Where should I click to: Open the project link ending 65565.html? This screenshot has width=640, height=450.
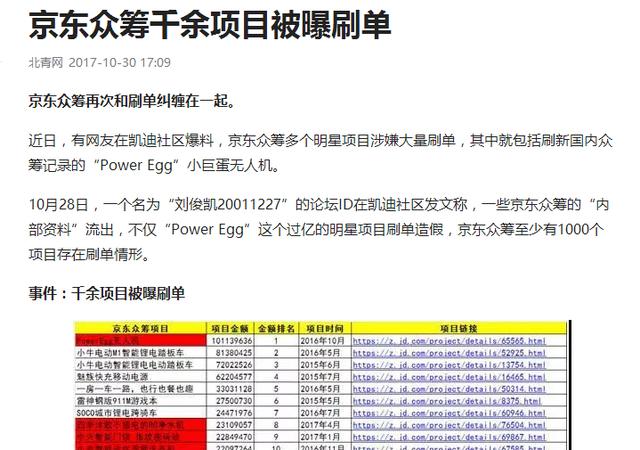tap(449, 341)
